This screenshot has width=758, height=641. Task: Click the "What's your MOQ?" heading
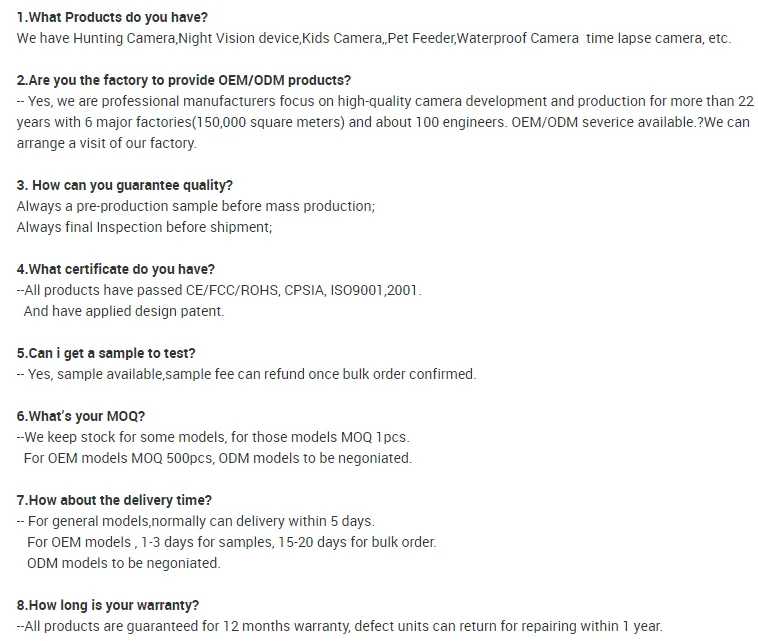(81, 416)
